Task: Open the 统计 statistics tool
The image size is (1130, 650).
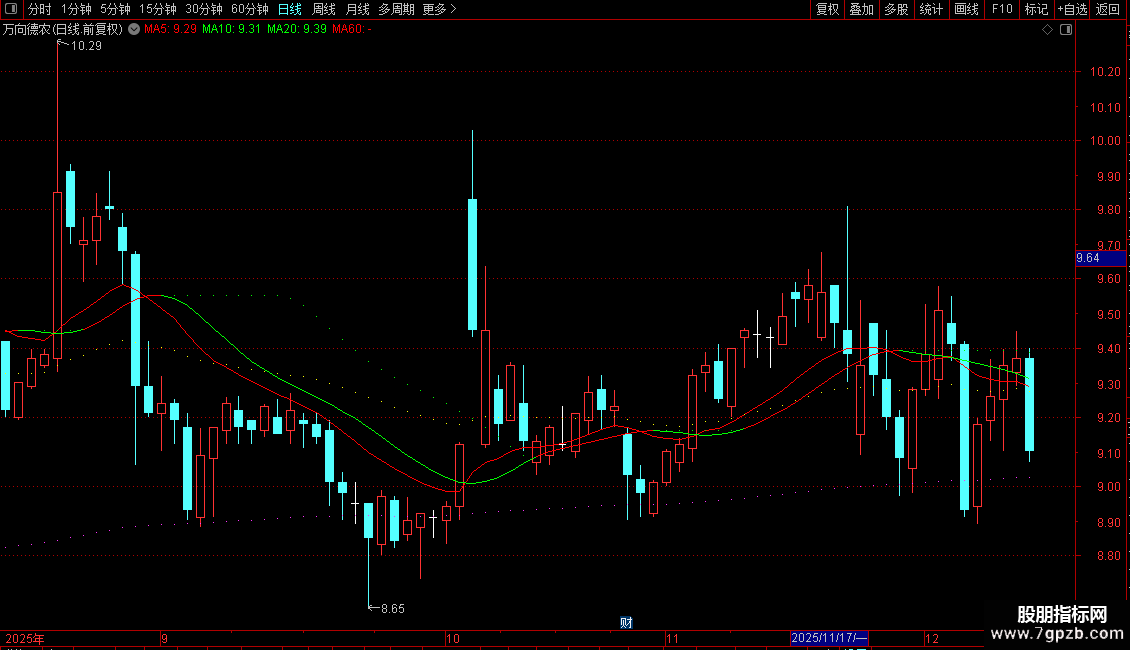Action: click(x=930, y=9)
